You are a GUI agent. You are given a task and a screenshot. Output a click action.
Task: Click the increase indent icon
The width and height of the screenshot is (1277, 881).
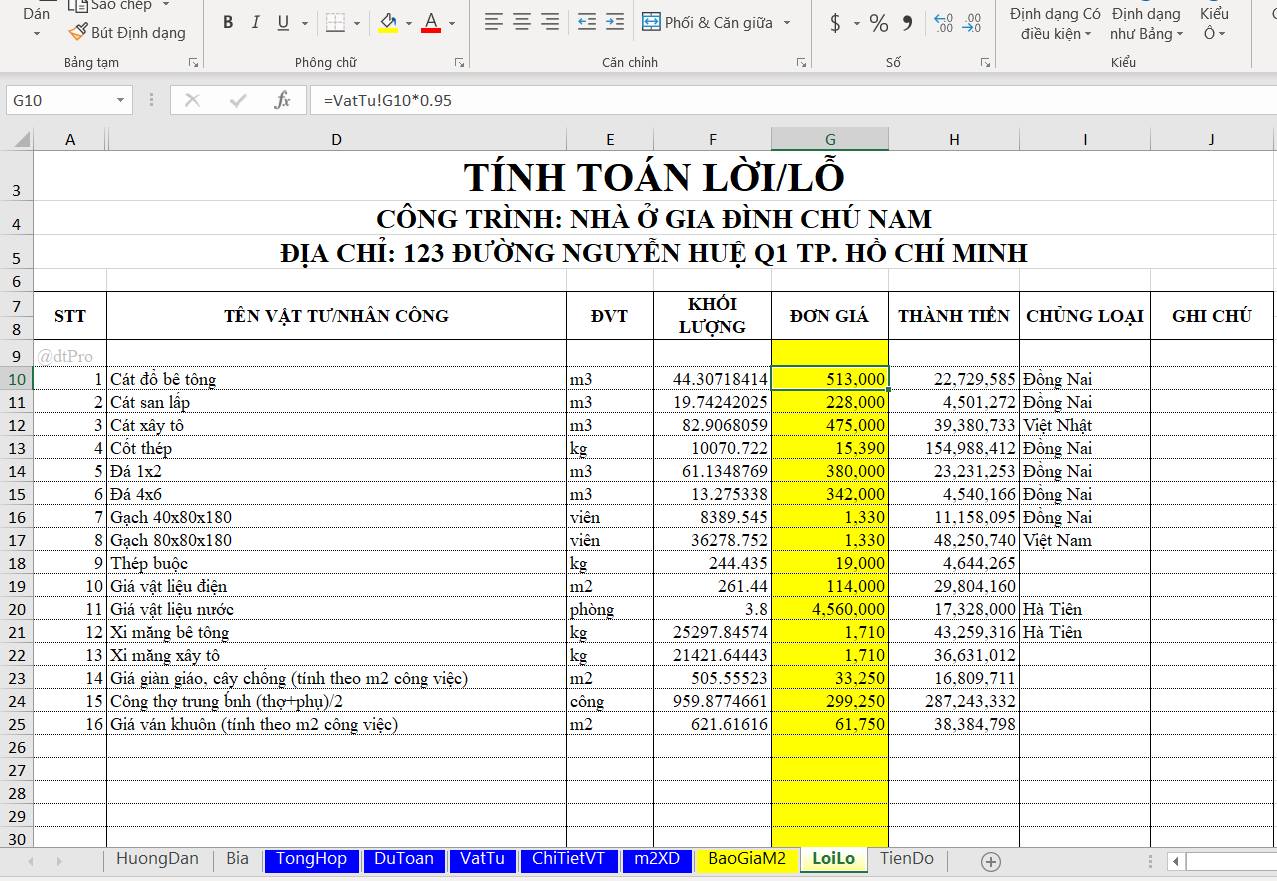tap(615, 22)
